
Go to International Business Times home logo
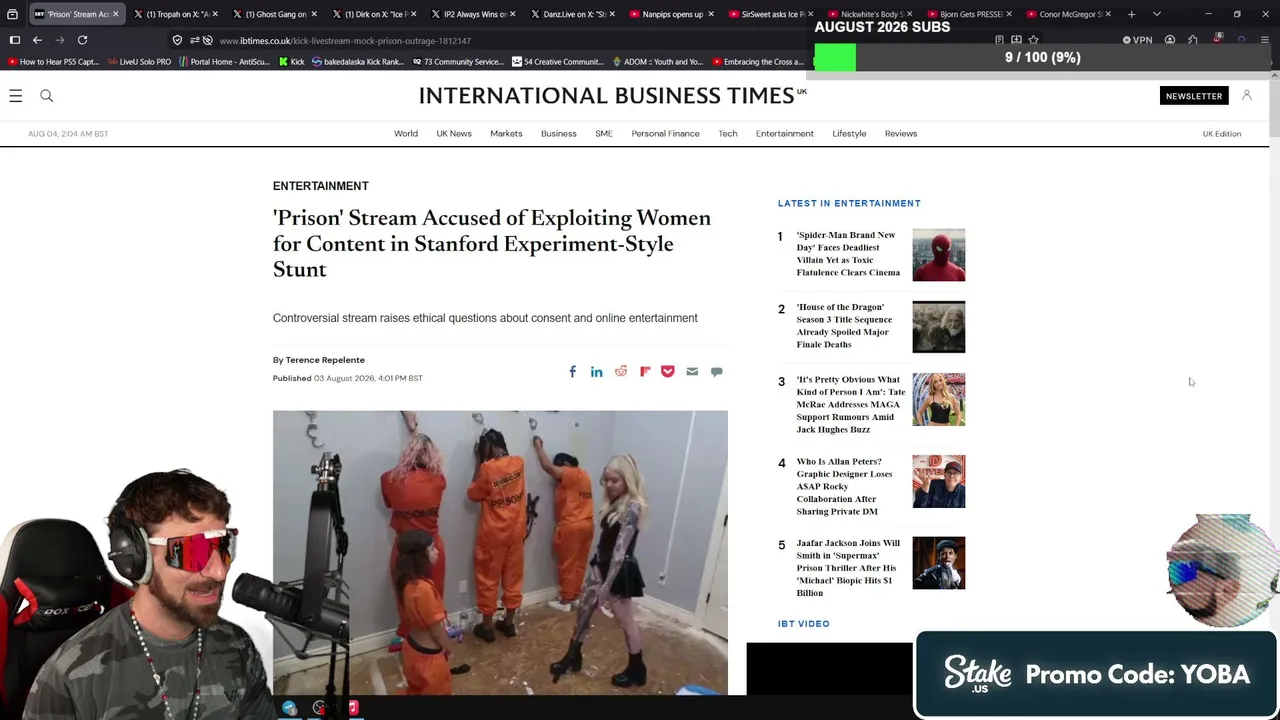click(x=612, y=96)
